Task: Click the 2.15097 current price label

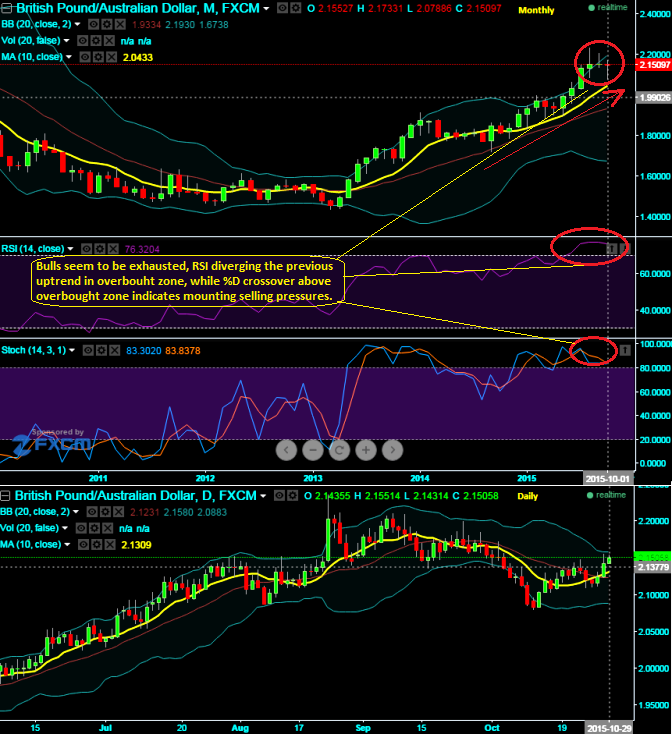Action: click(x=654, y=65)
